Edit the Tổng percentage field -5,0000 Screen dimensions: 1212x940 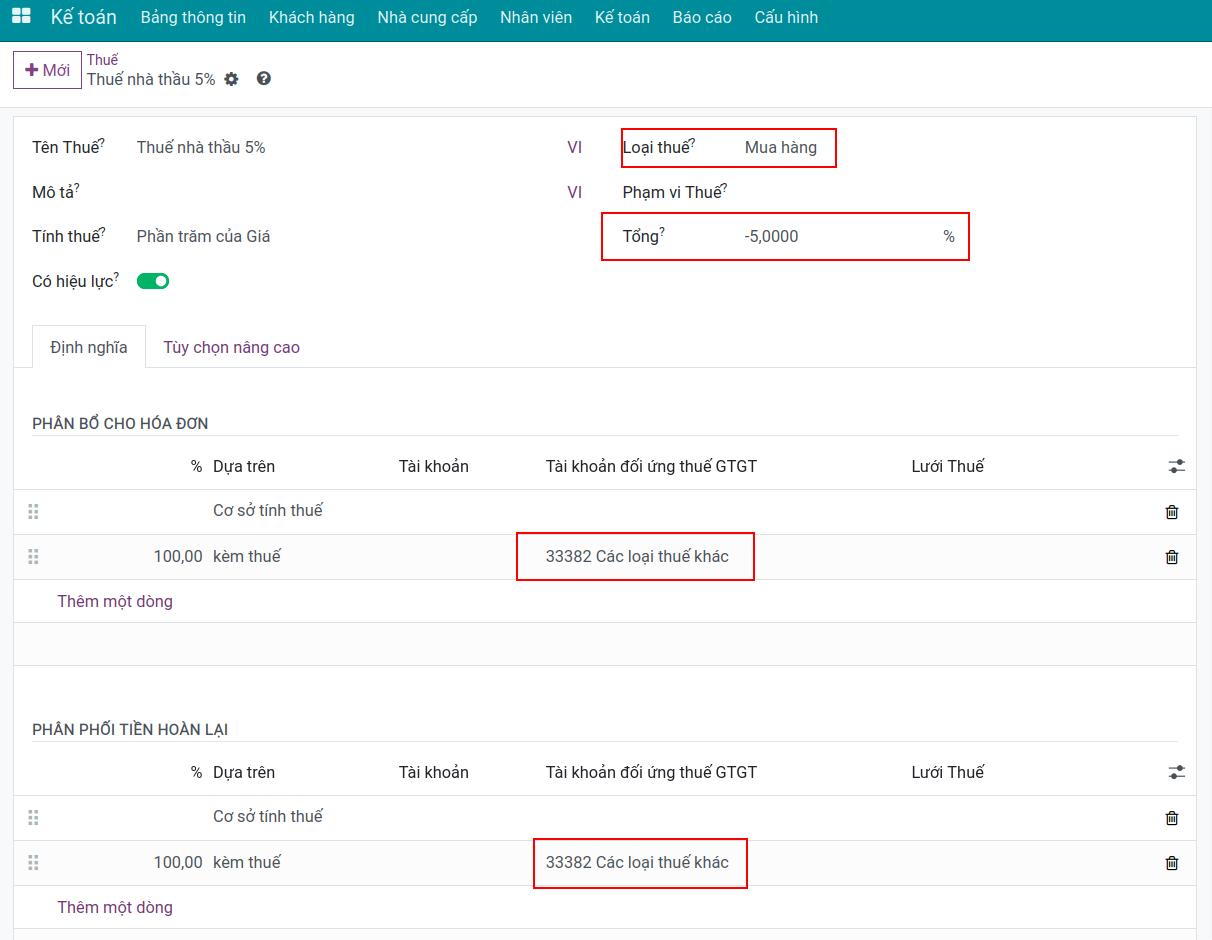840,237
